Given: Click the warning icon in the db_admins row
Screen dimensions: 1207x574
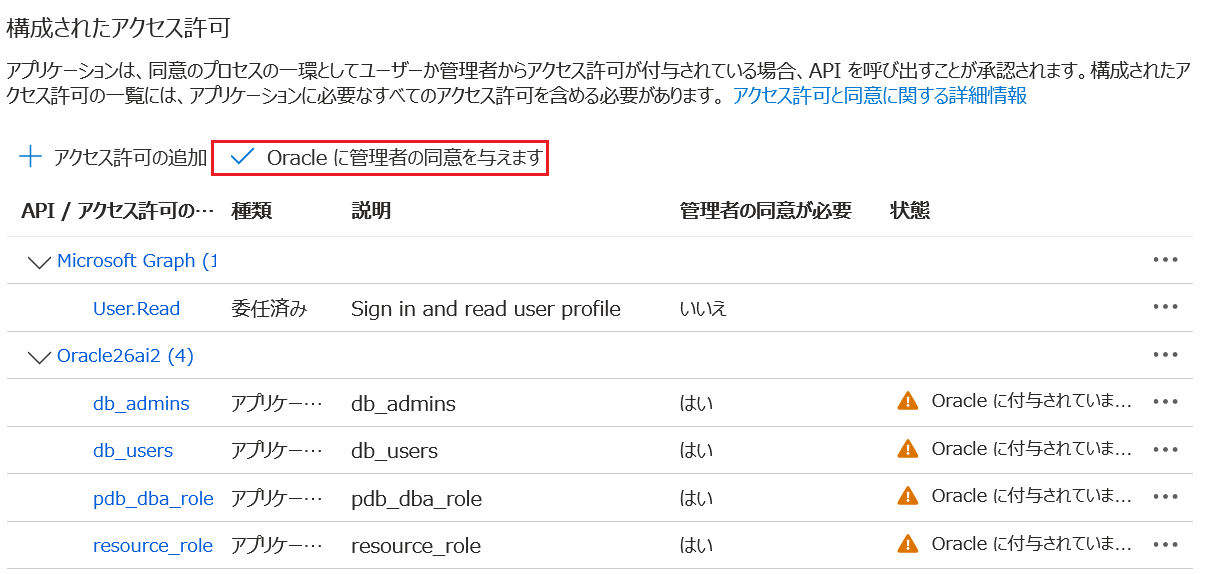Looking at the screenshot, I should point(907,401).
